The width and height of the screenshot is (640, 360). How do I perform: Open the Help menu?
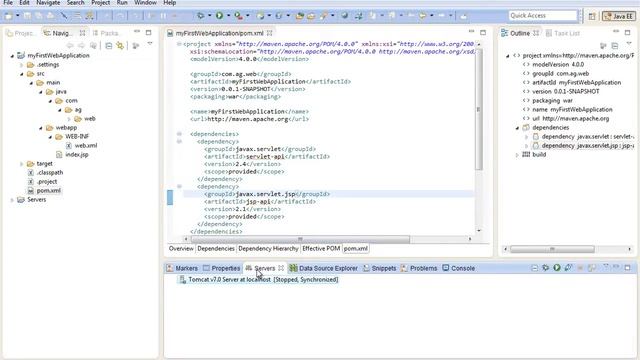pyautogui.click(x=169, y=3)
